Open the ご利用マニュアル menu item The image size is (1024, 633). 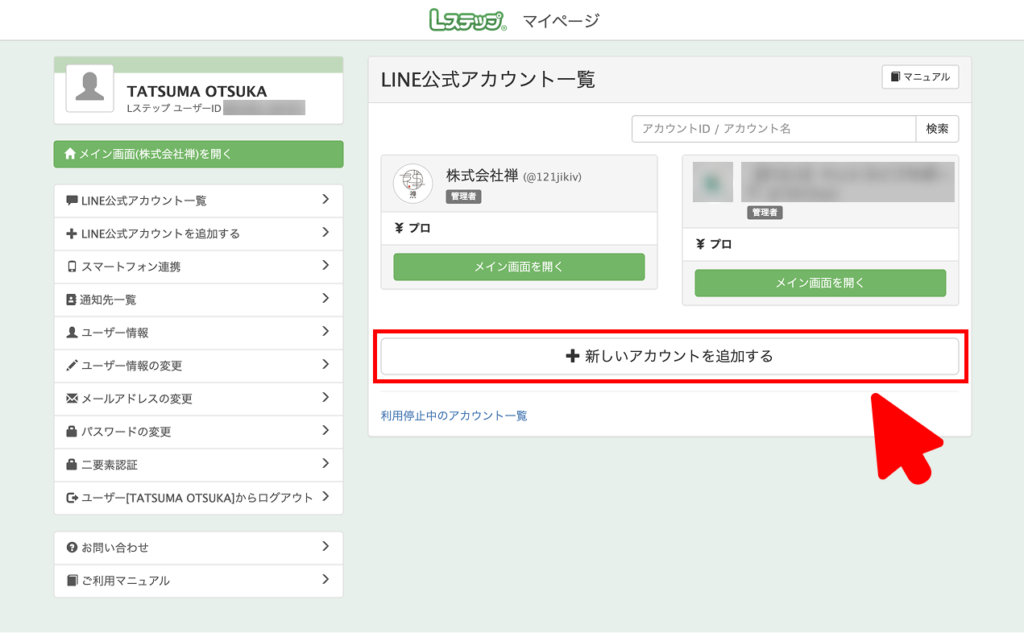coord(125,581)
